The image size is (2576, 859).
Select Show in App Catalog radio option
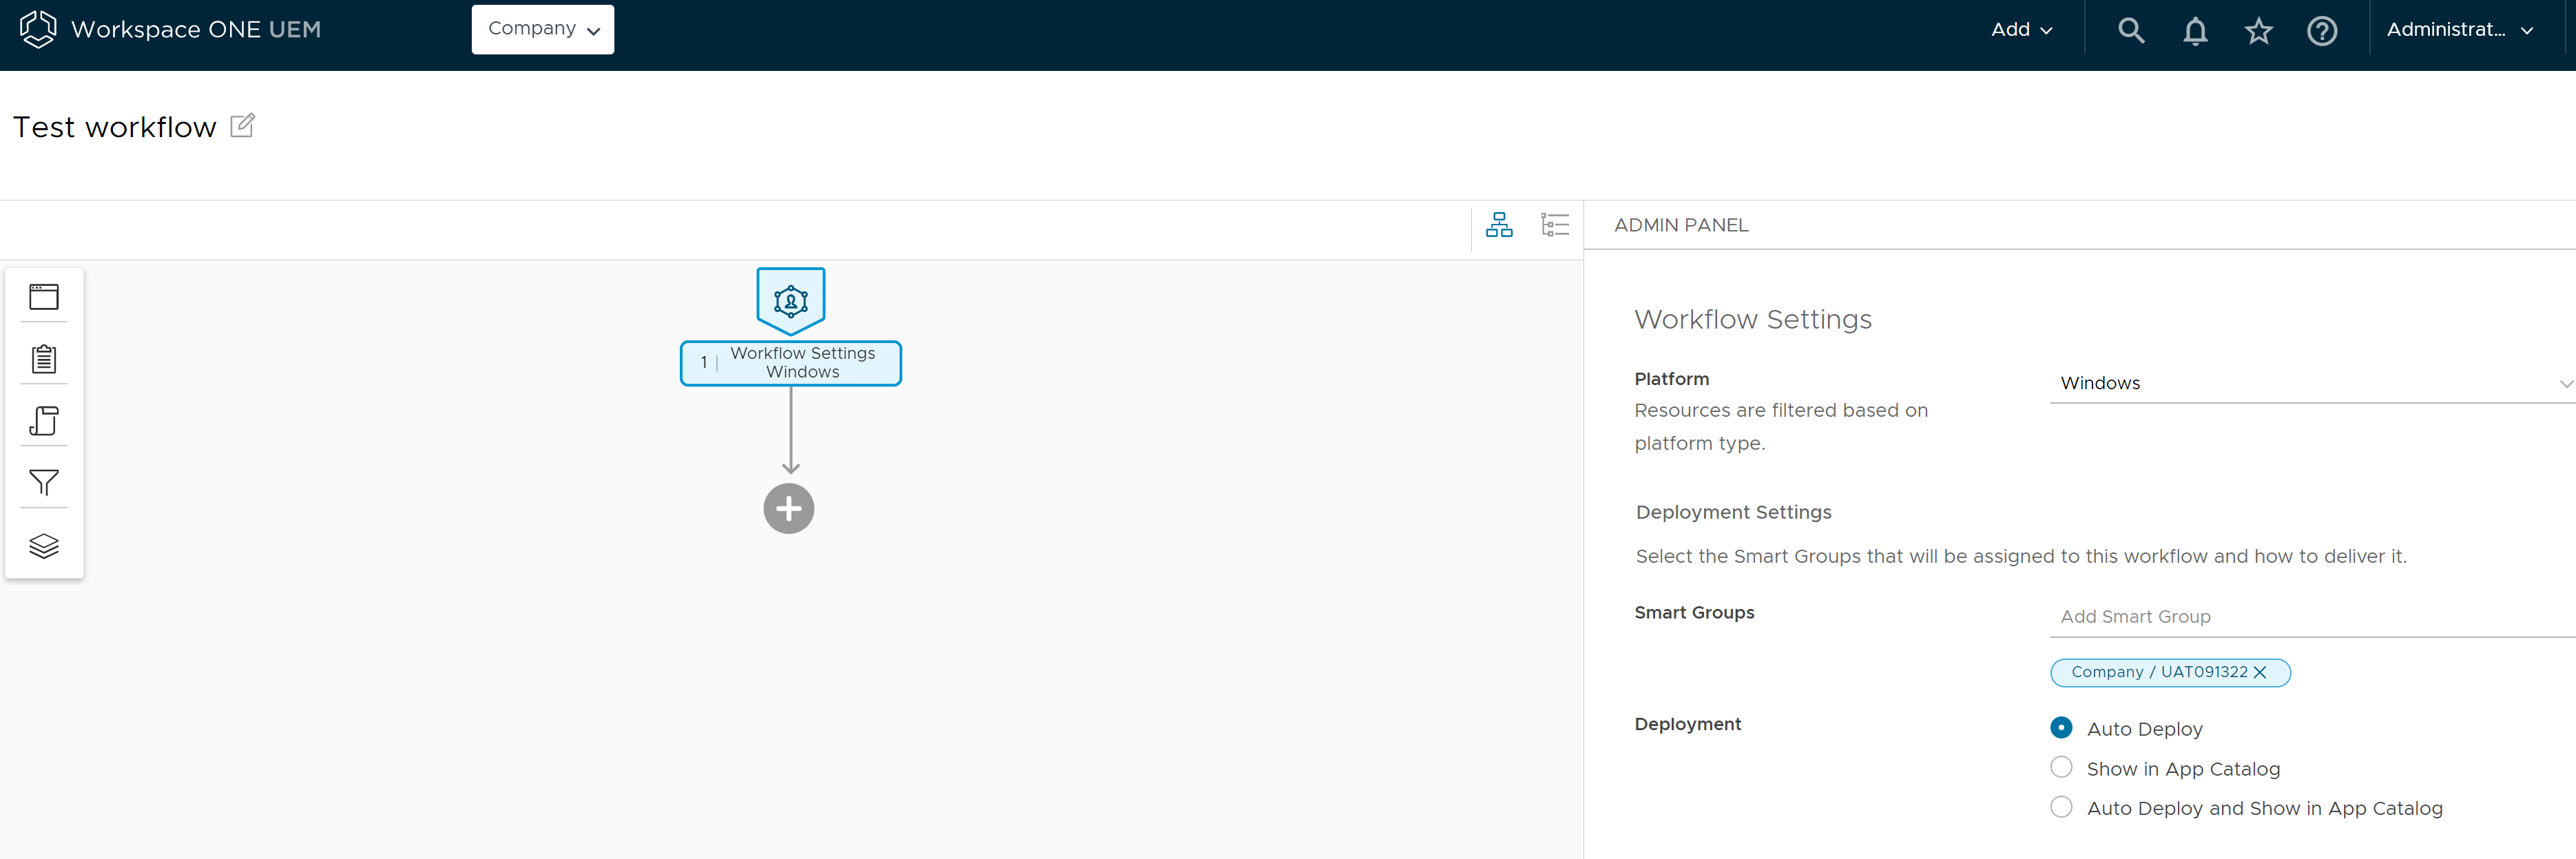(x=2061, y=768)
